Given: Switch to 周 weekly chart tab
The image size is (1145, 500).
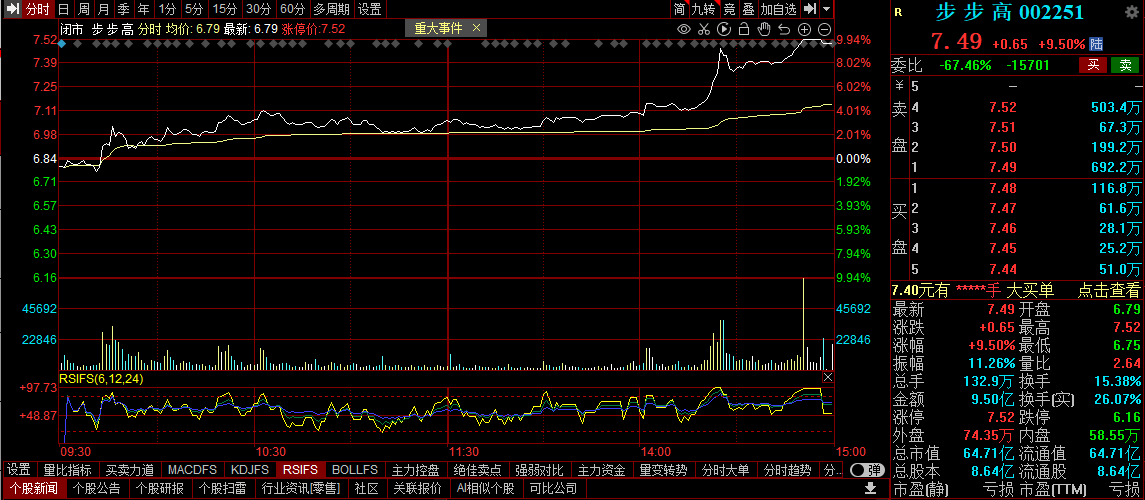Looking at the screenshot, I should pyautogui.click(x=84, y=9).
